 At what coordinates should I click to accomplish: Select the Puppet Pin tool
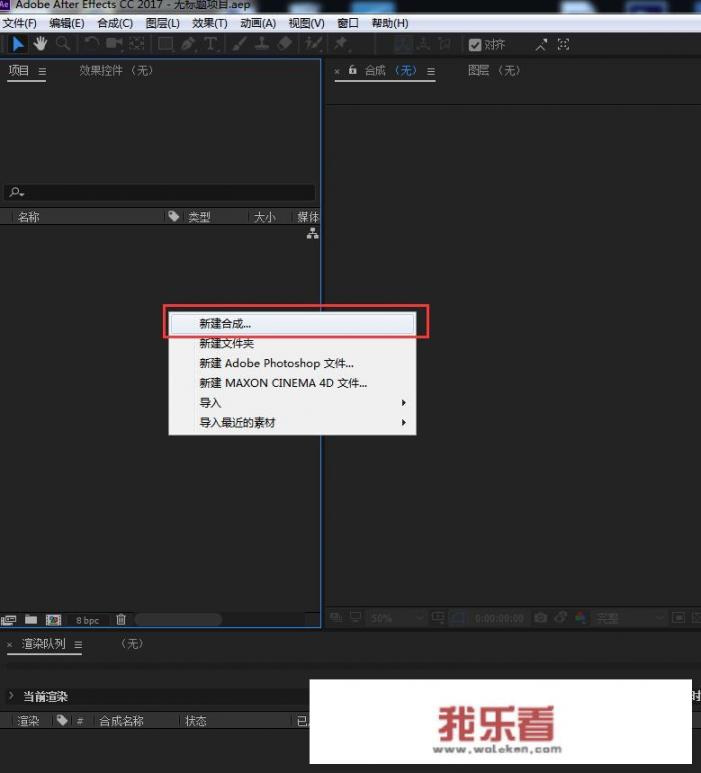(x=341, y=44)
